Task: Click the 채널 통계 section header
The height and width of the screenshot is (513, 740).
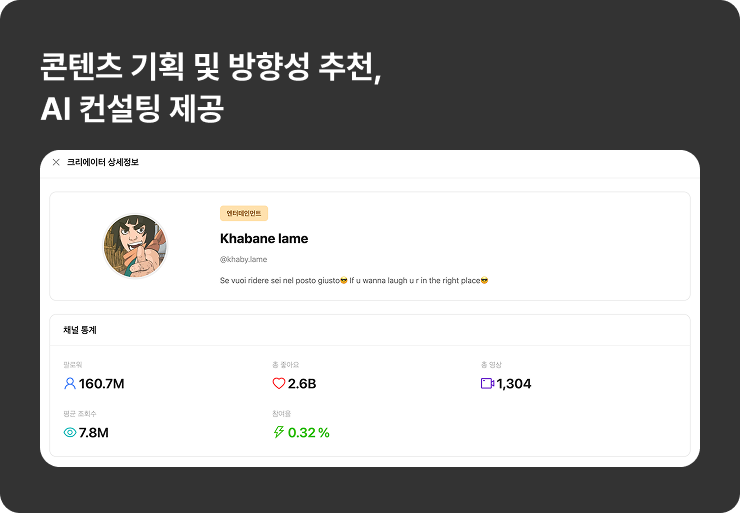Action: pyautogui.click(x=80, y=330)
